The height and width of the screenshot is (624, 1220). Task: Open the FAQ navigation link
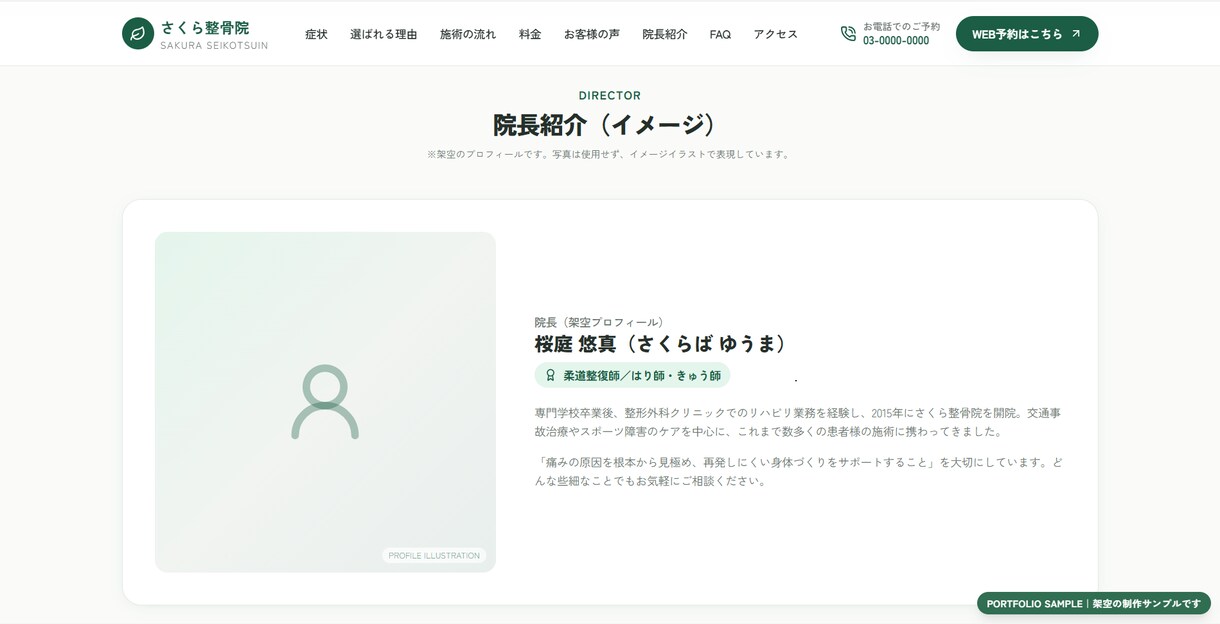[x=720, y=34]
